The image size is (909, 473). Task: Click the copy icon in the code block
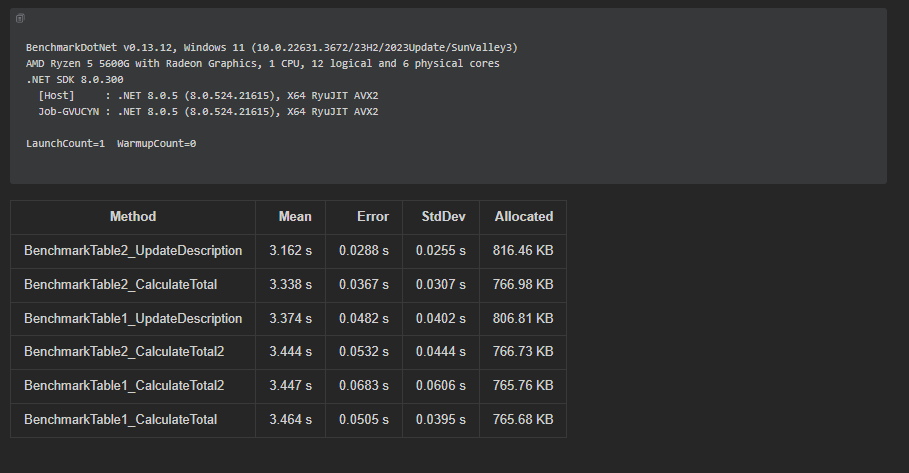20,19
